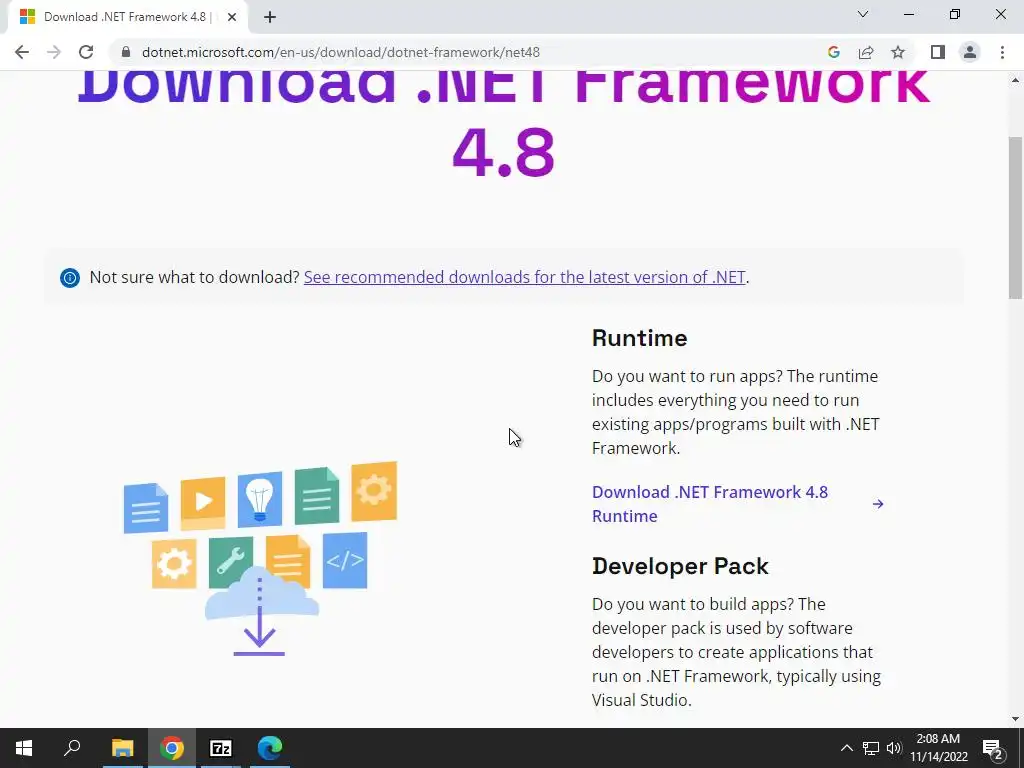Bookmark this page with star icon

coord(898,52)
